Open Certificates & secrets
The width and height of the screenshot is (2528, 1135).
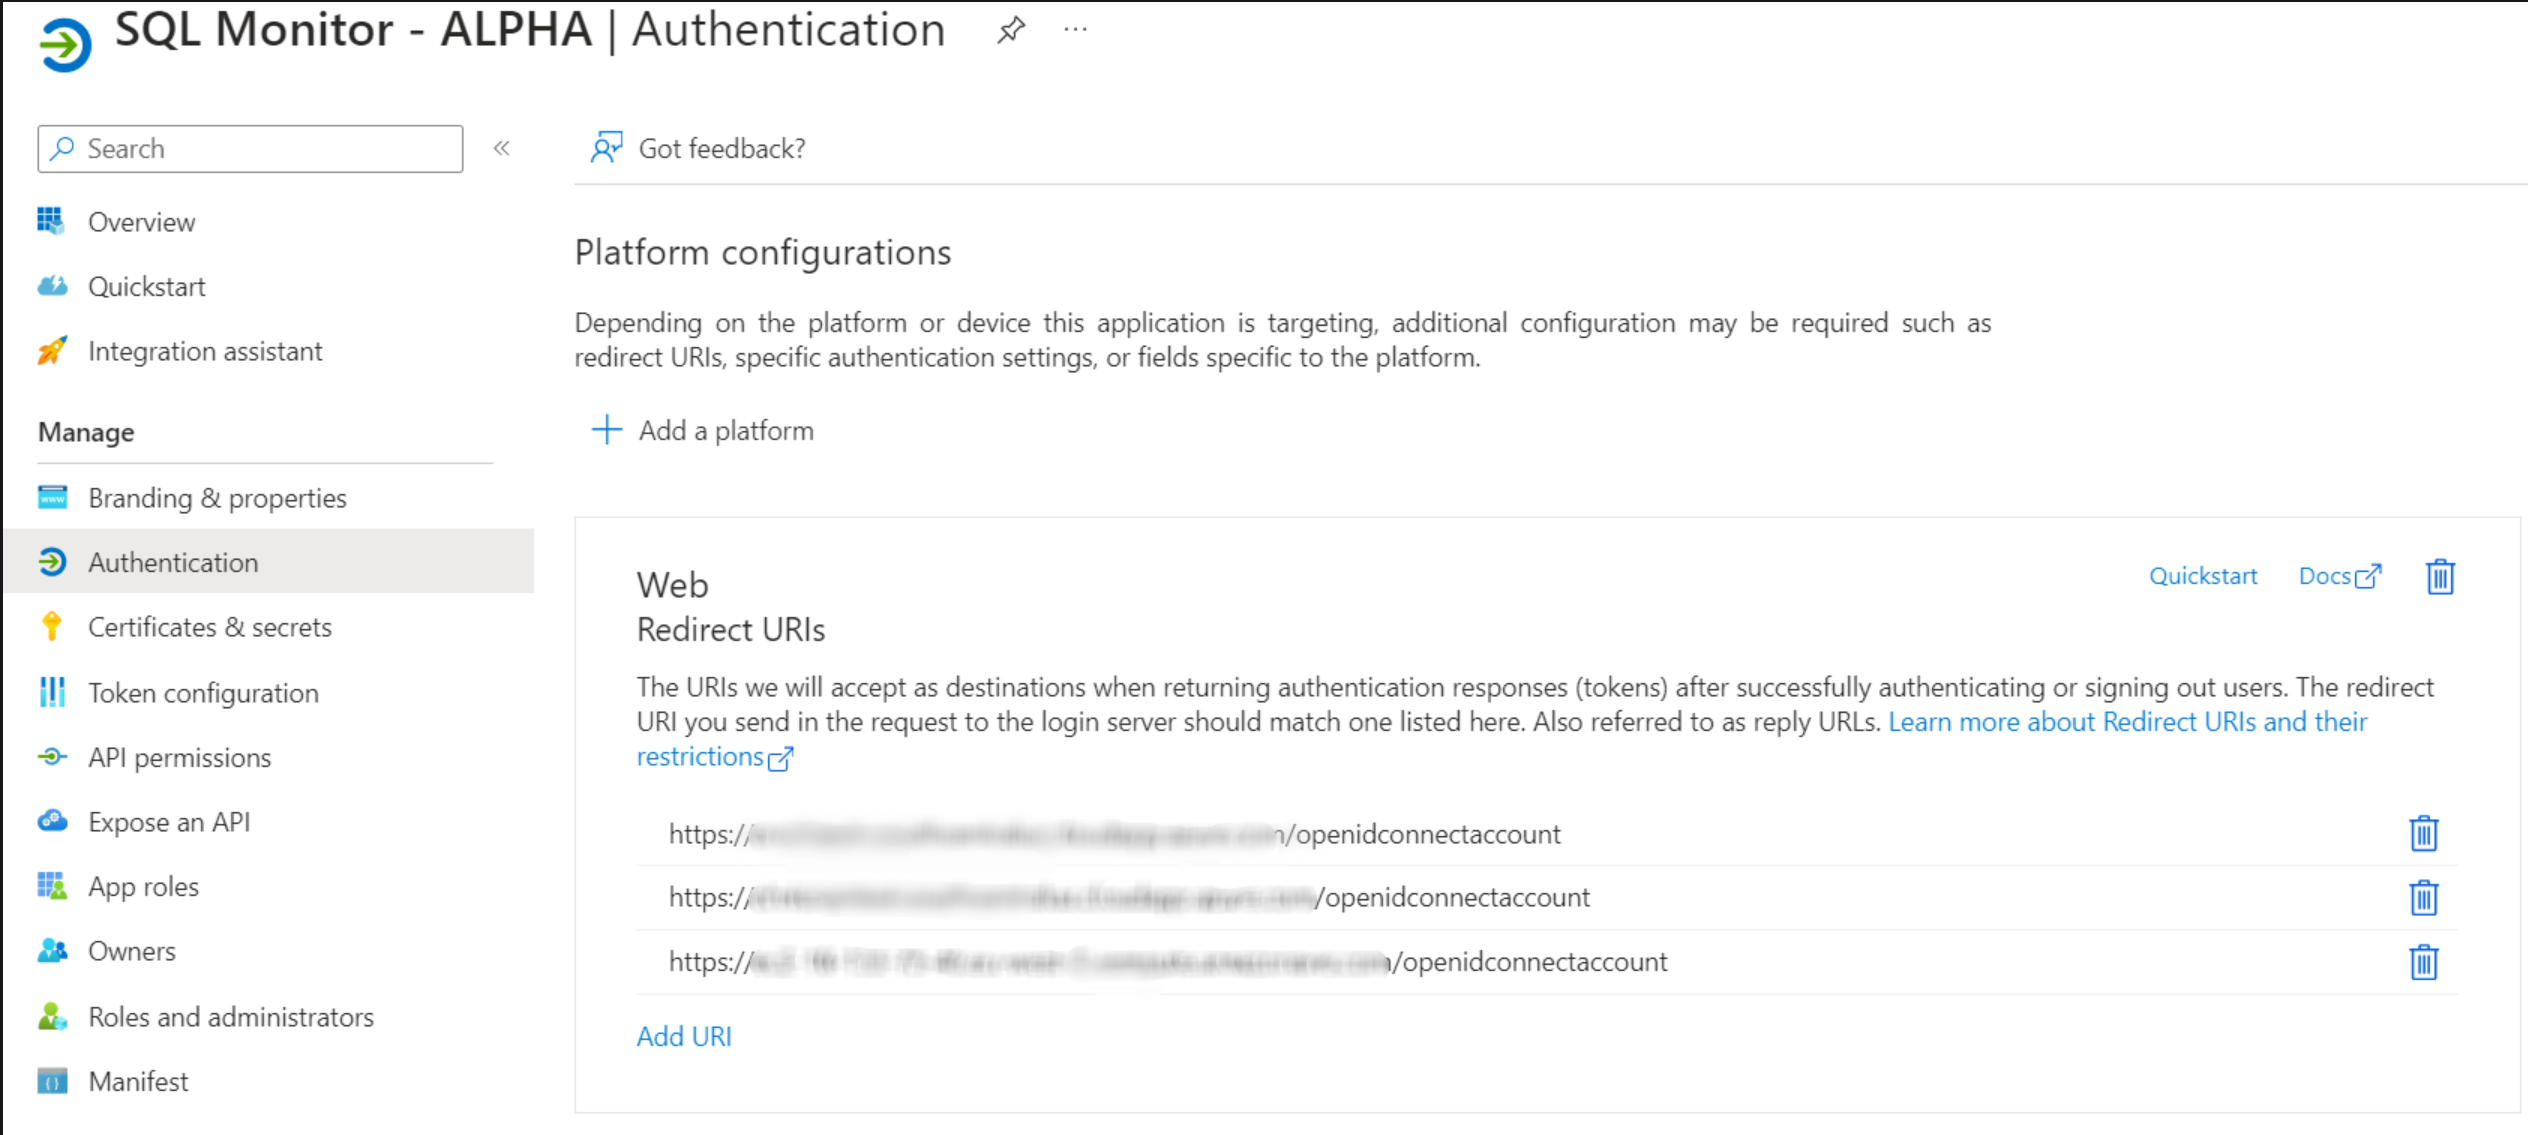210,626
